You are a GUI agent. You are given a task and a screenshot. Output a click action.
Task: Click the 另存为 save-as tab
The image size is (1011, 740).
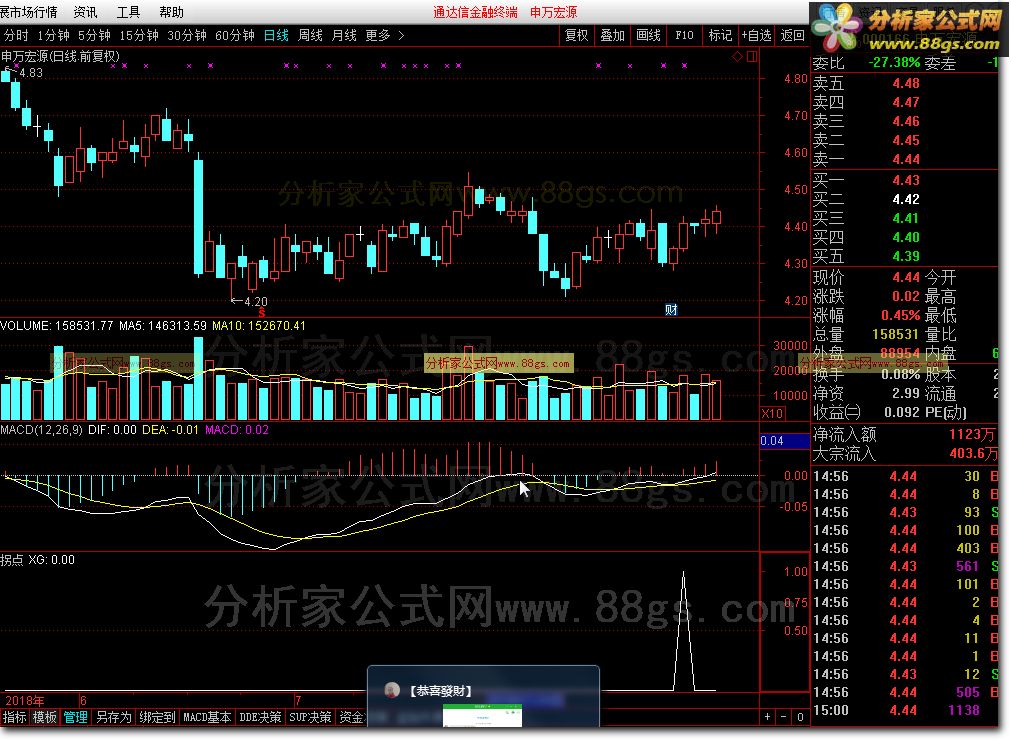[113, 717]
